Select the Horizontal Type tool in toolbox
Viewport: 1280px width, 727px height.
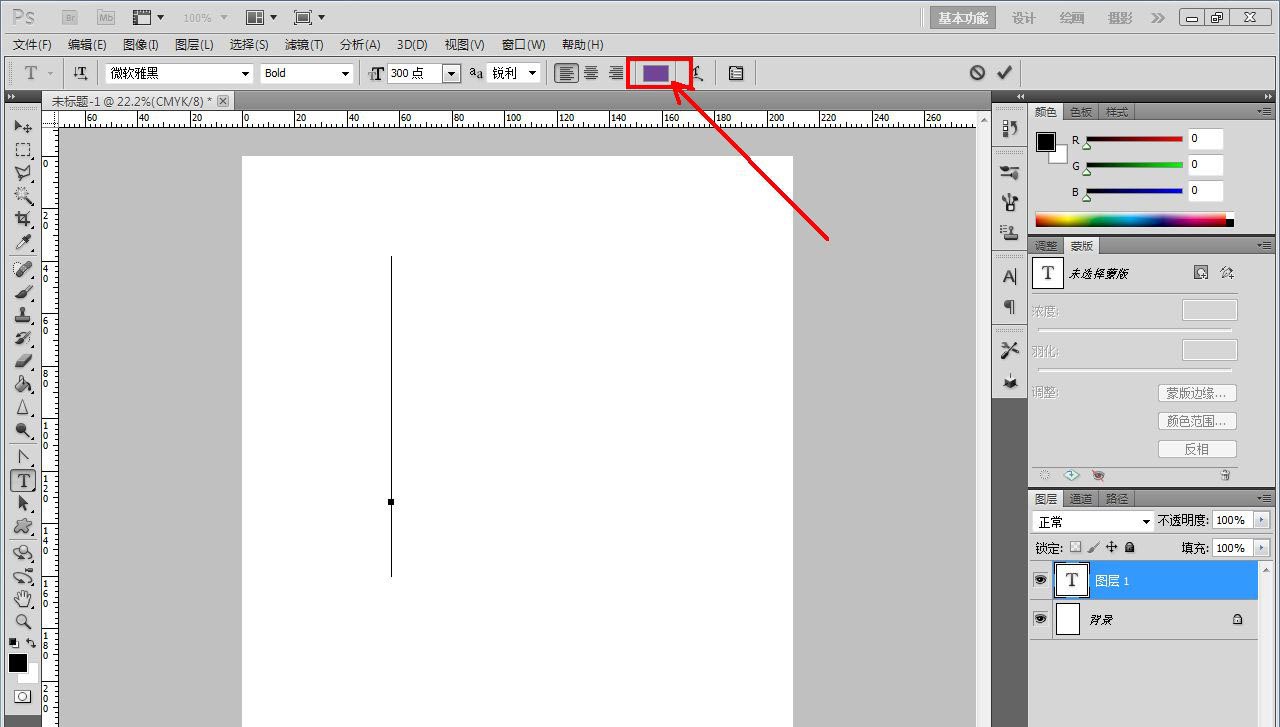(x=23, y=481)
